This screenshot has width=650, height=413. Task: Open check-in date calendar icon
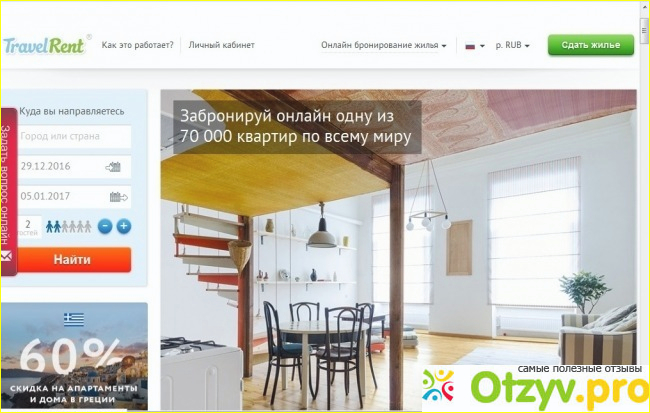(x=113, y=167)
